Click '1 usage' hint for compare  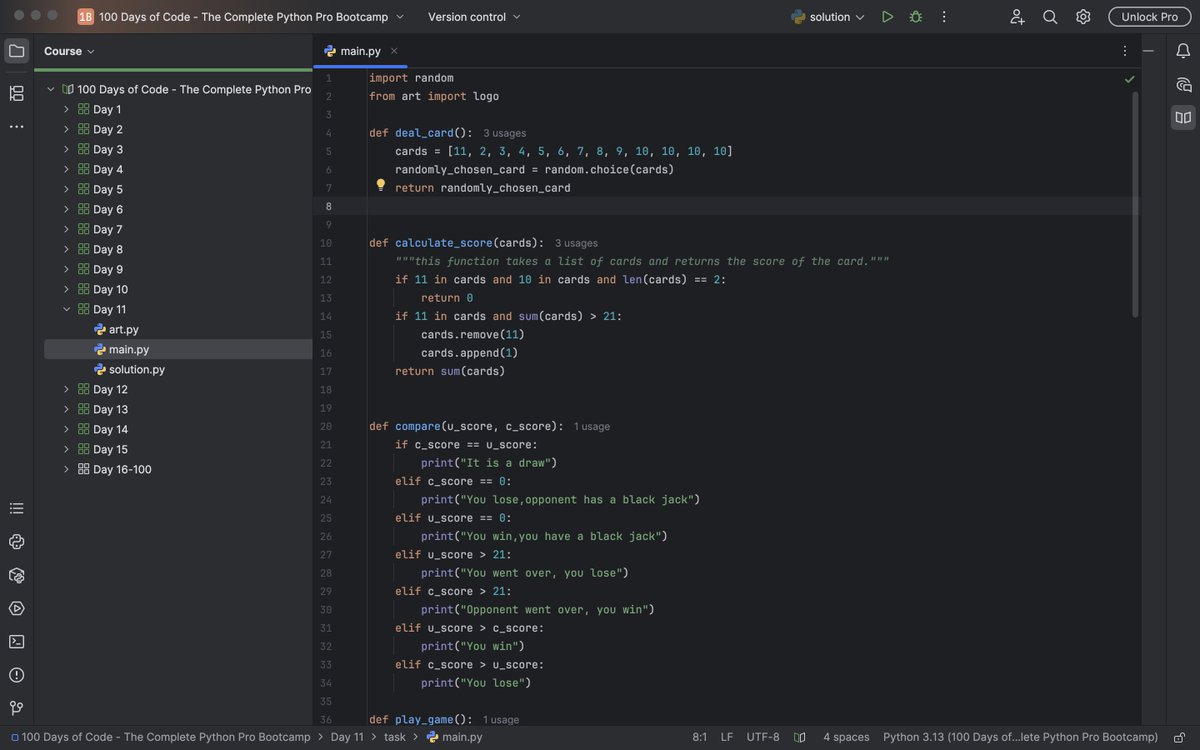(592, 426)
